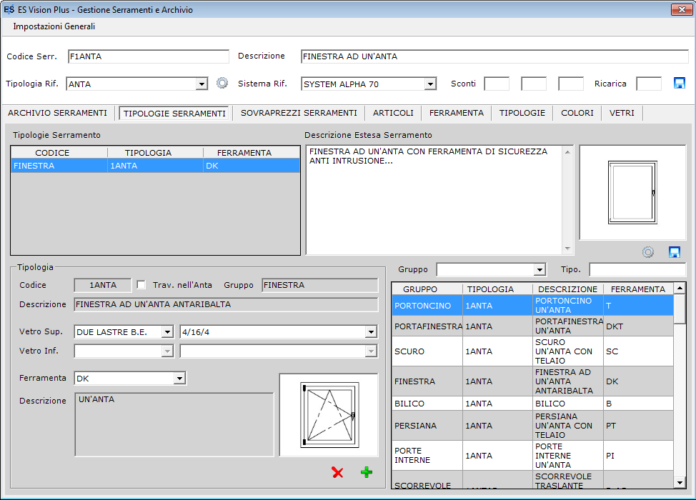This screenshot has height=500, width=696.
Task: Switch to the TIPOLOGIE tab
Action: (522, 113)
